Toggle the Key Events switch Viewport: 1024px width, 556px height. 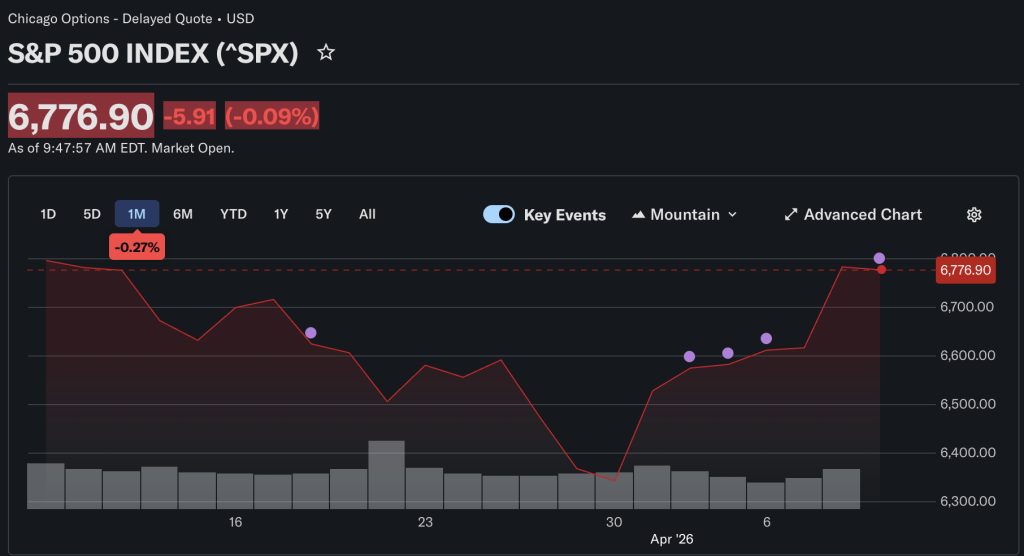[499, 215]
